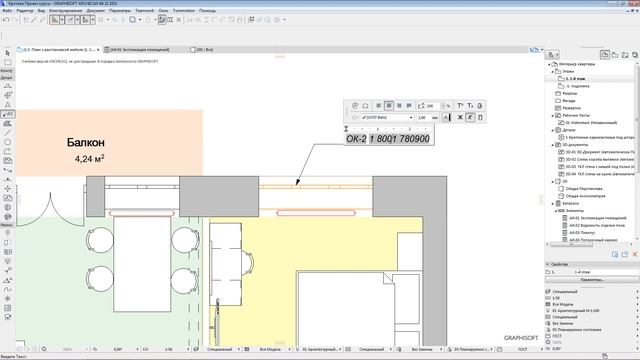Viewport: 640px width, 360px height.
Task: Click strikethrough icon in text toolbar
Action: (x=480, y=106)
